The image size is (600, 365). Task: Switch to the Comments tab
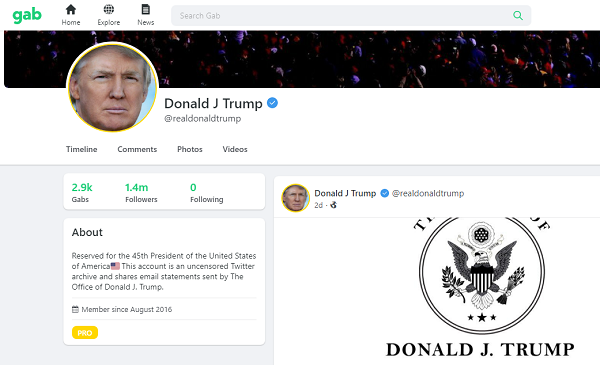click(137, 149)
